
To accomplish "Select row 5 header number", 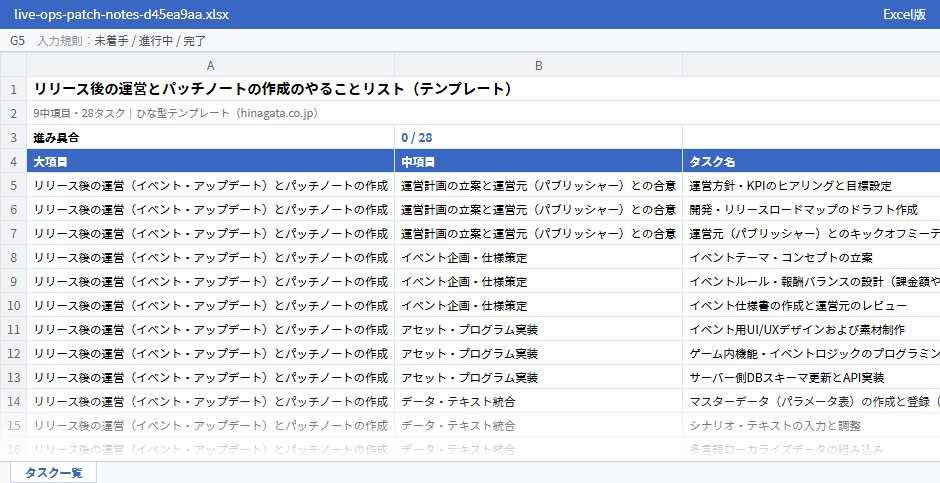I will point(13,185).
